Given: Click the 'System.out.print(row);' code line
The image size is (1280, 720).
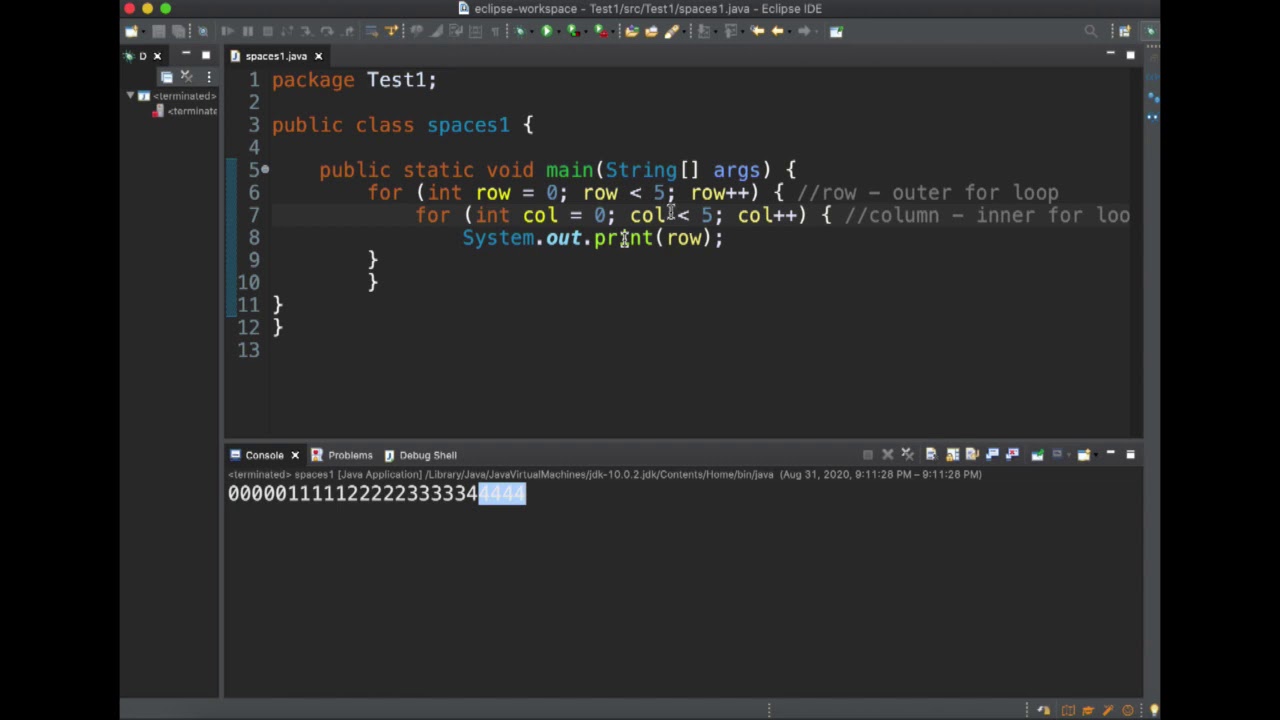Looking at the screenshot, I should (593, 238).
